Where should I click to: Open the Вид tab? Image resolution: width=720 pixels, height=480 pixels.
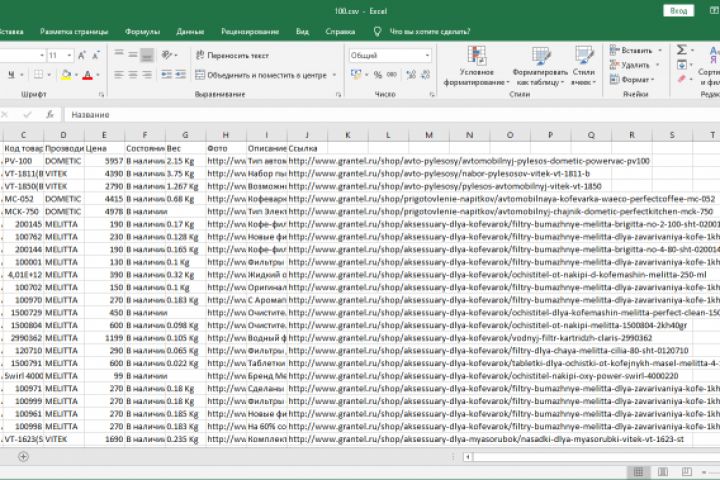[302, 32]
